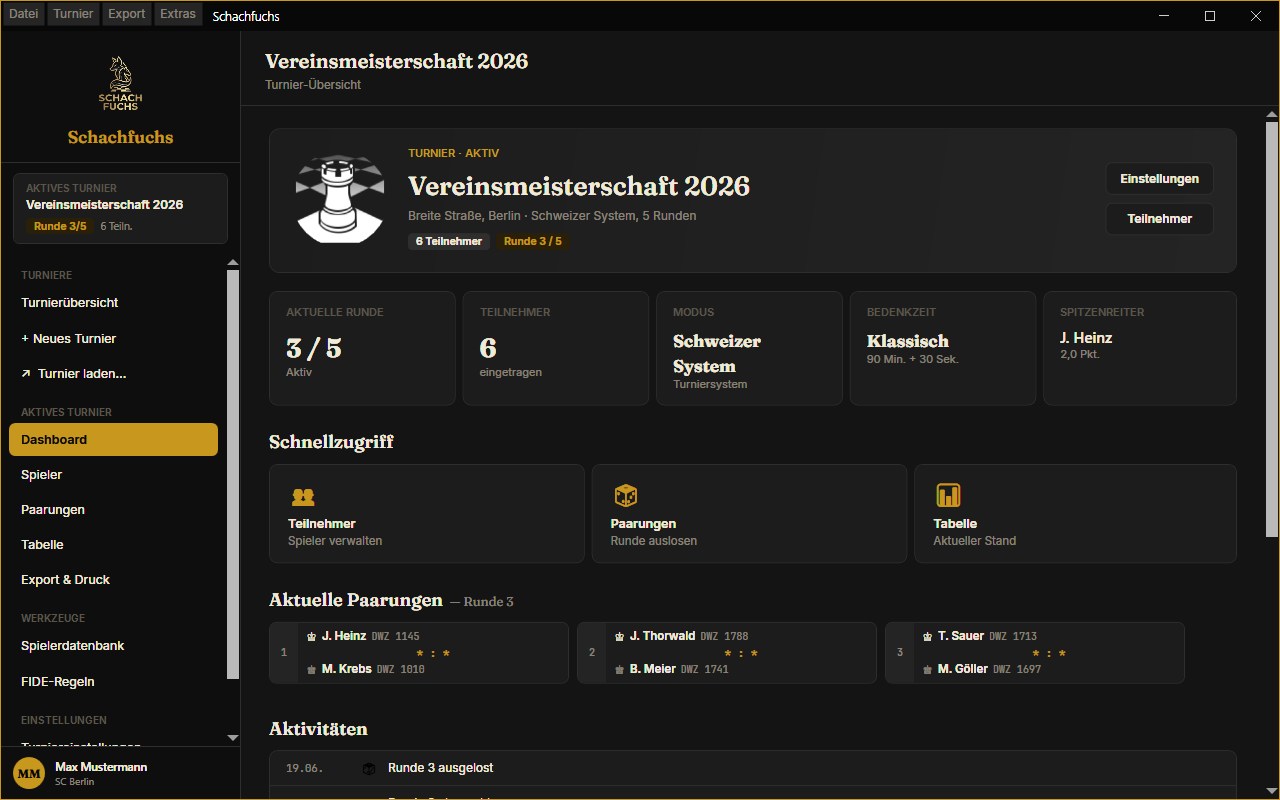The image size is (1280, 800).
Task: Select Turnier laden... in the sidebar
Action: click(113, 374)
